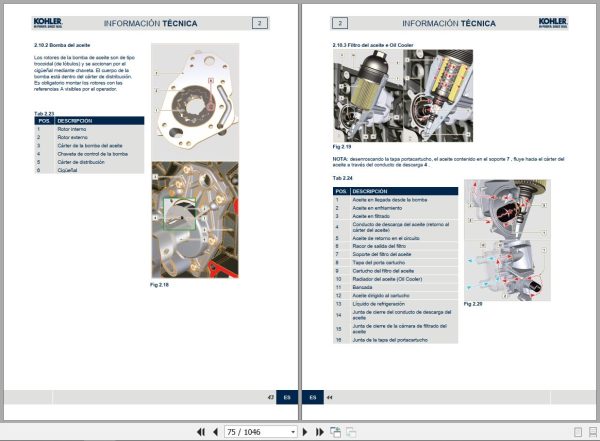Click the ES language tag on left page footer
The width and height of the screenshot is (600, 441).
click(287, 397)
